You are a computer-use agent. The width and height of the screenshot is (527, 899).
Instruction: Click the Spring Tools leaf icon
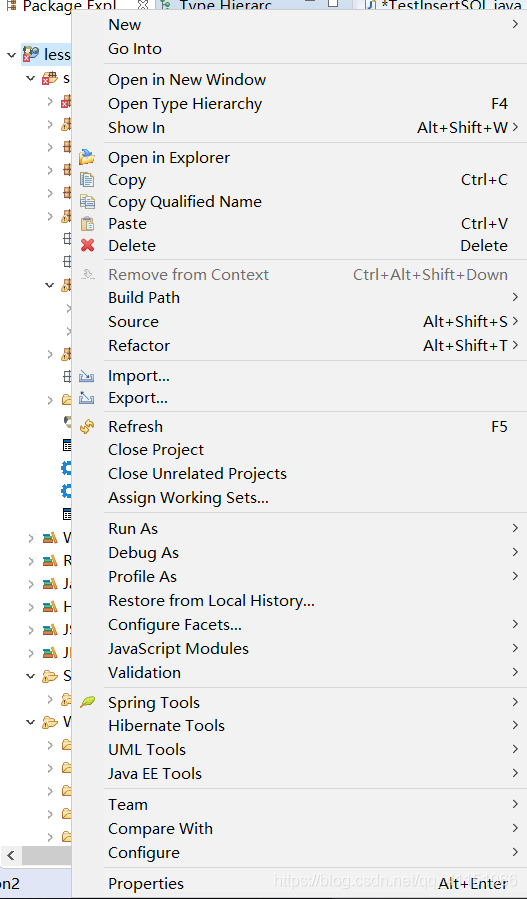pos(87,702)
